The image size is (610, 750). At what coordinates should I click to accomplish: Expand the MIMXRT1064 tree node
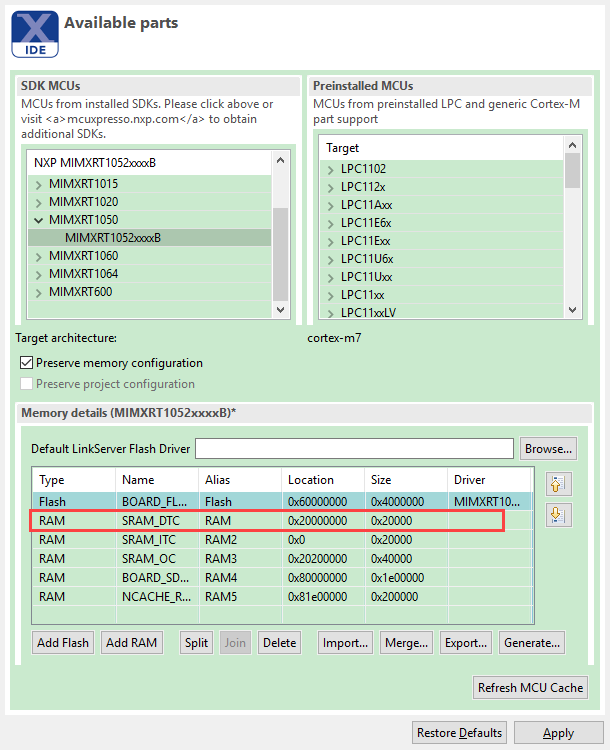pos(39,275)
